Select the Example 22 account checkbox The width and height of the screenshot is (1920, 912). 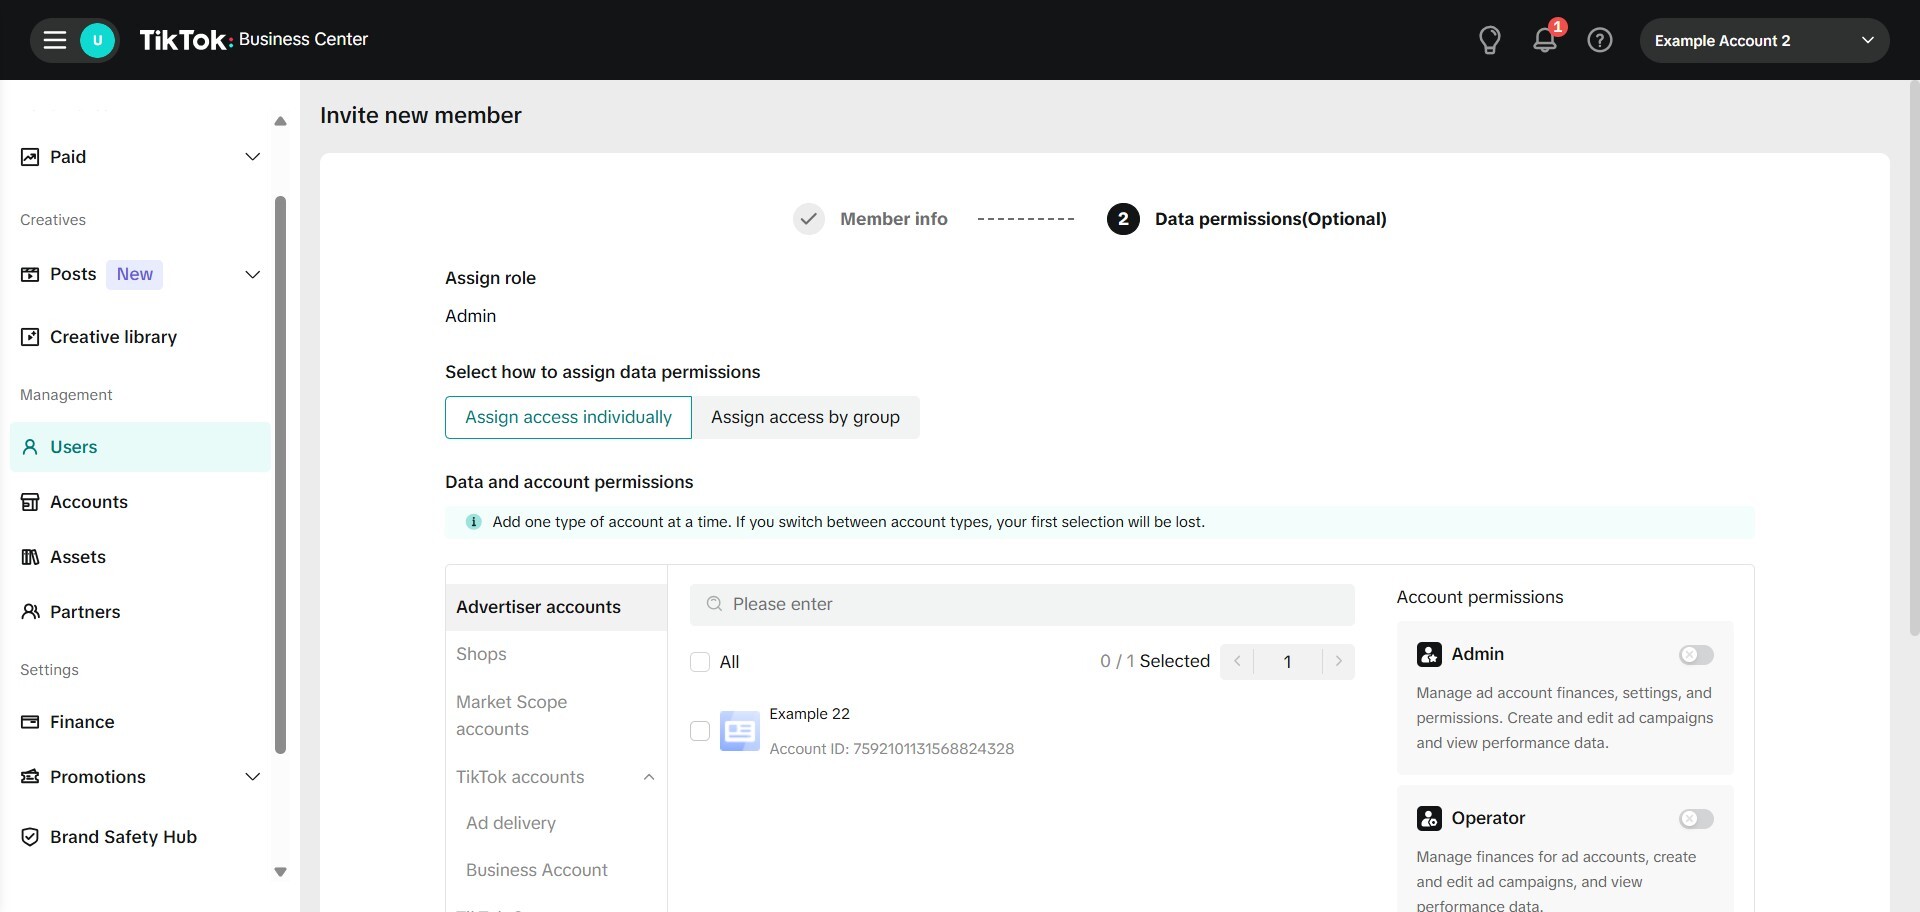click(700, 731)
